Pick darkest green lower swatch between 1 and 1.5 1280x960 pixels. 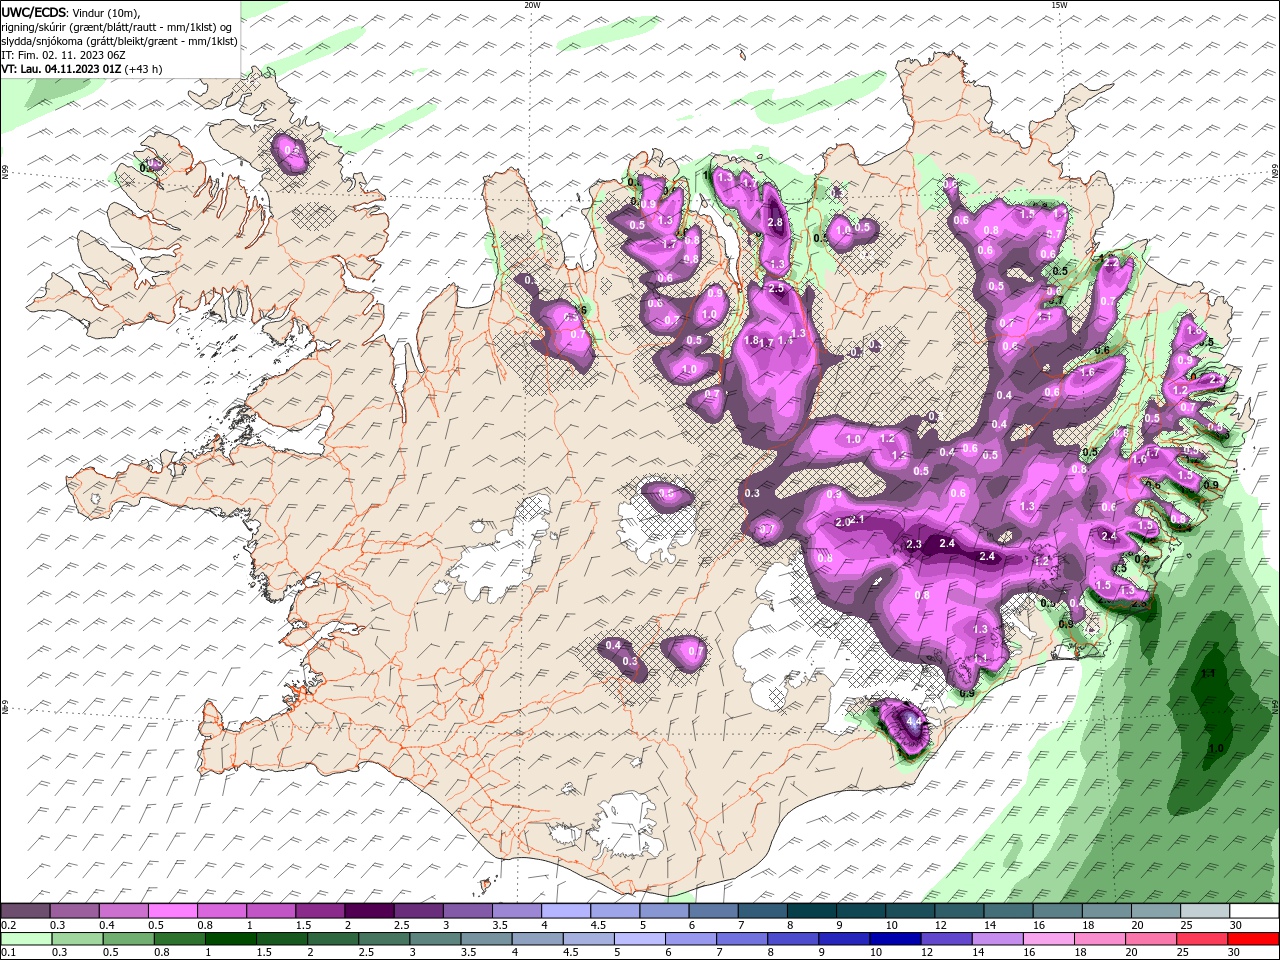click(x=230, y=939)
